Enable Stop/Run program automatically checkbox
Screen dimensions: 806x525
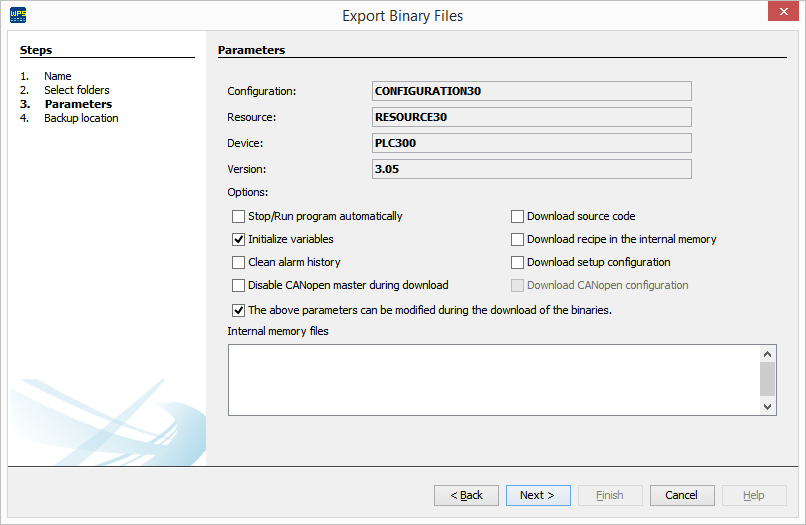pyautogui.click(x=238, y=216)
